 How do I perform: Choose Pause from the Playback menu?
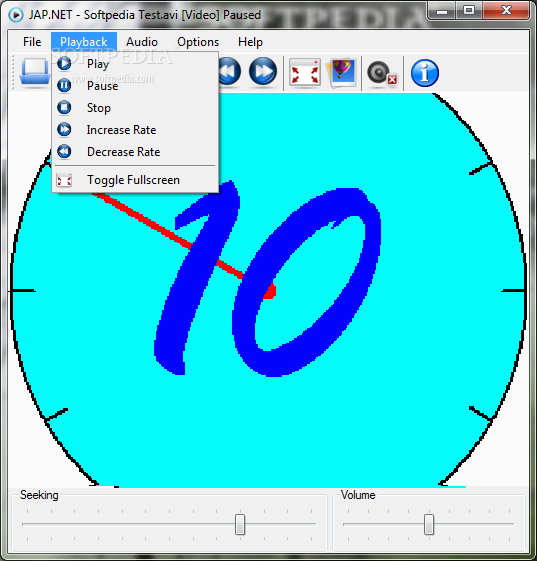click(135, 86)
